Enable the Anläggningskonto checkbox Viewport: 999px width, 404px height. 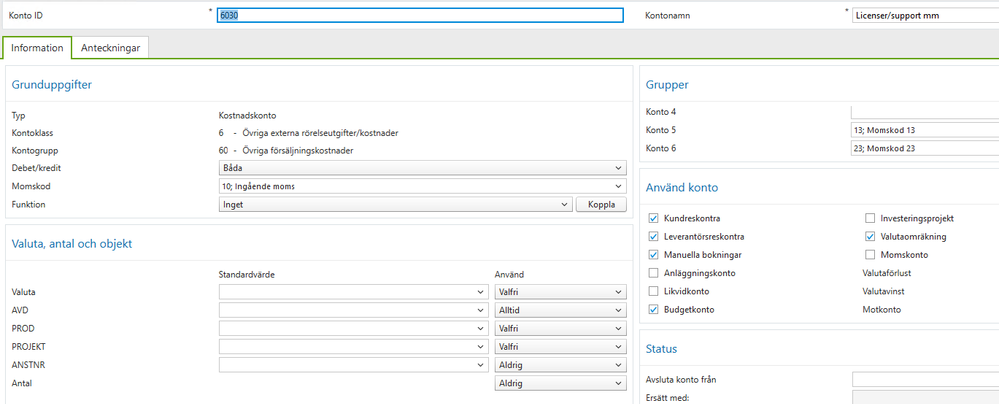[x=653, y=273]
